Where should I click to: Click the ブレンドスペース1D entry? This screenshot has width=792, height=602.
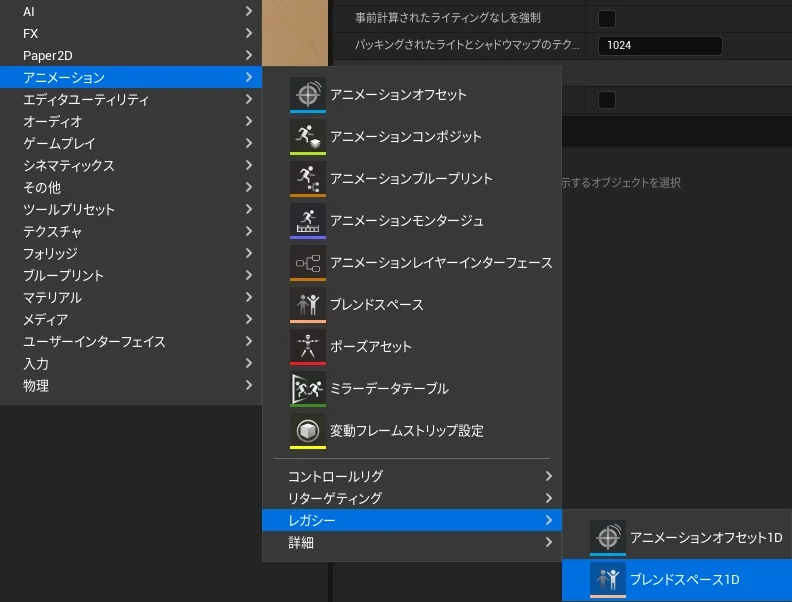pos(677,580)
